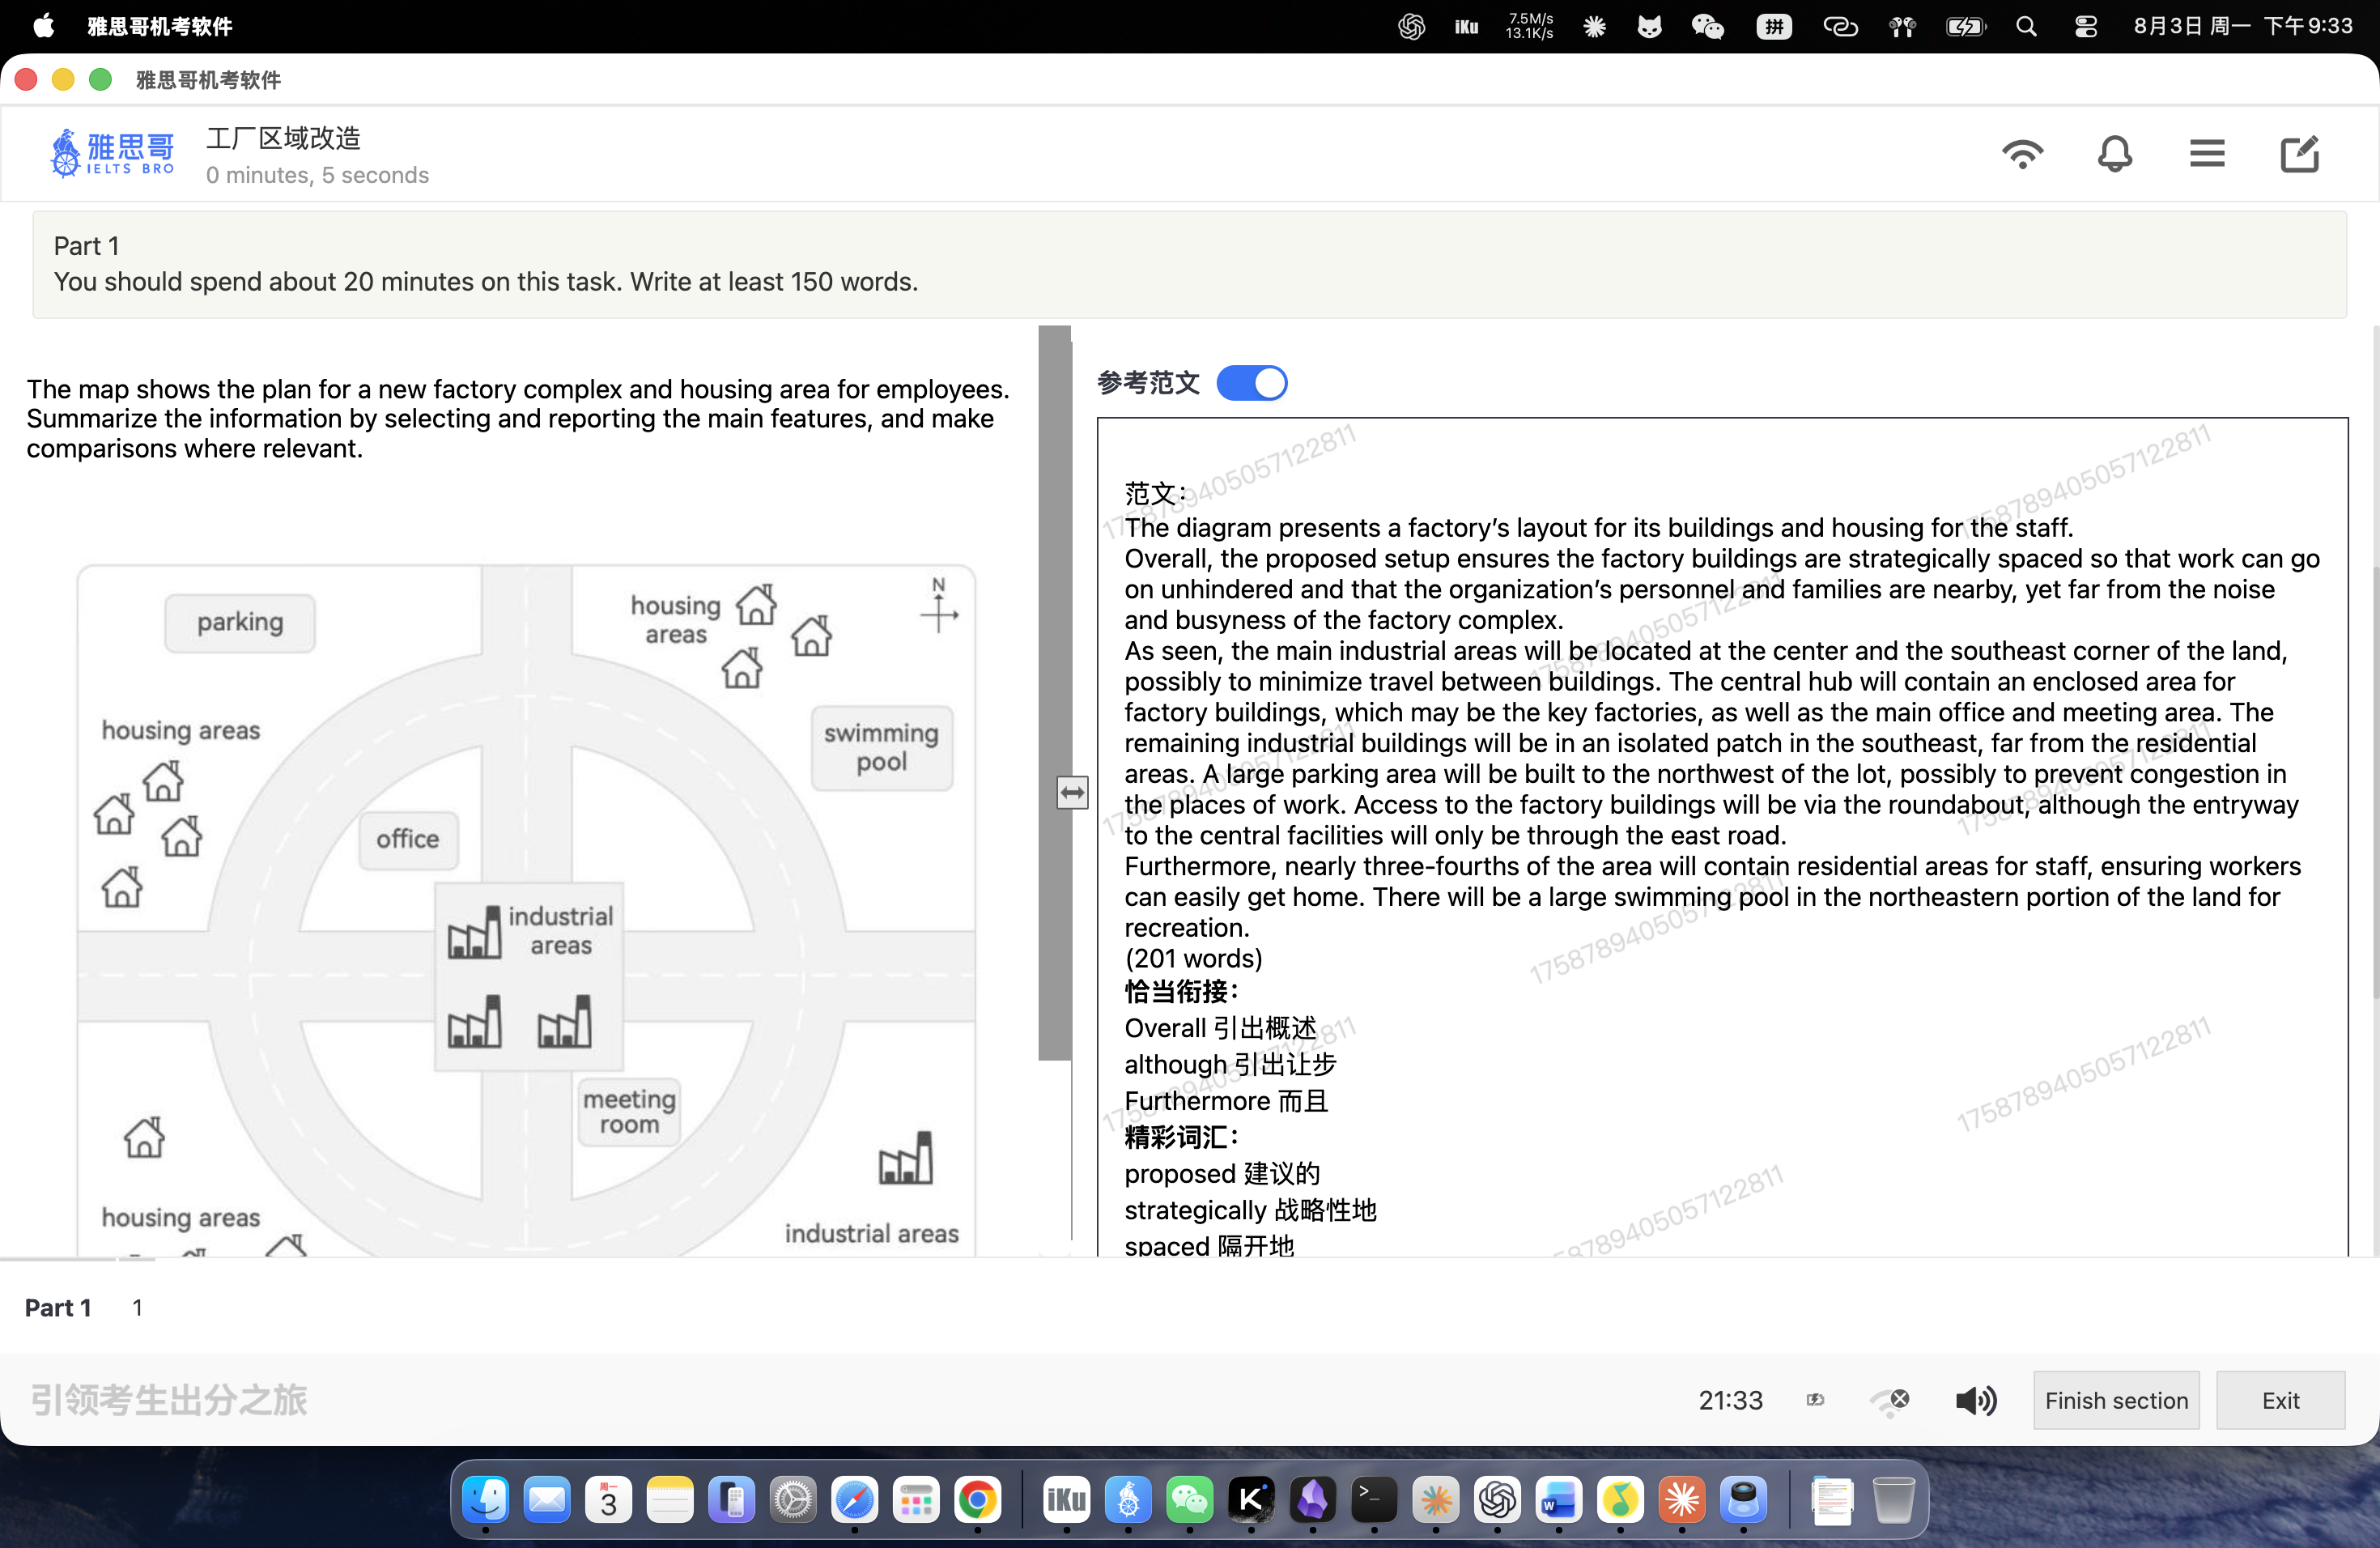Click the exam title 工厂区域改造
Viewport: 2380px width, 1548px height.
click(283, 138)
